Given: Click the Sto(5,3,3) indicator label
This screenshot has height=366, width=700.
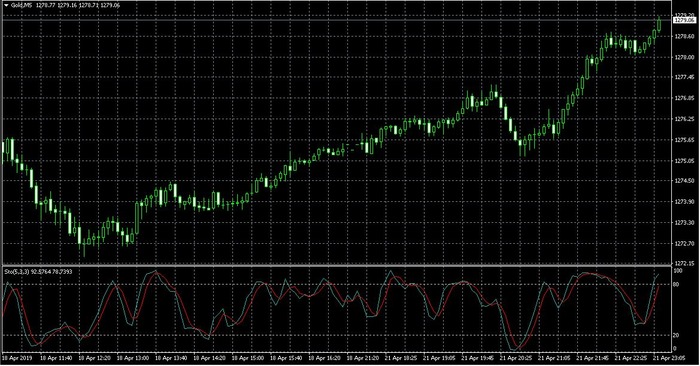Looking at the screenshot, I should point(16,271).
